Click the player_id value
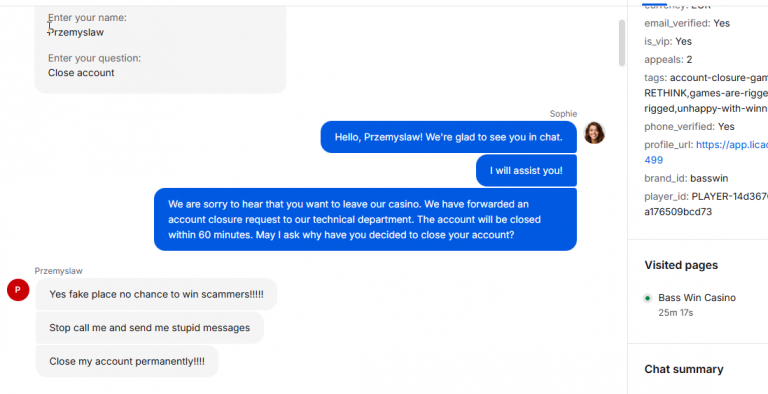768x394 pixels. click(x=706, y=204)
